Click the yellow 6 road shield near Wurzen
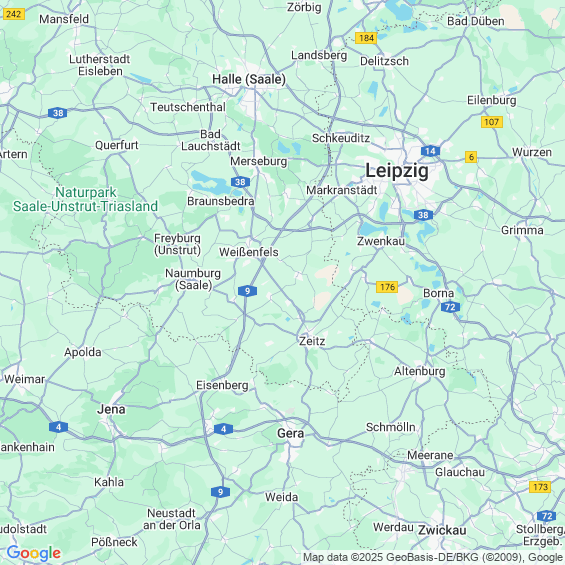 pyautogui.click(x=471, y=157)
